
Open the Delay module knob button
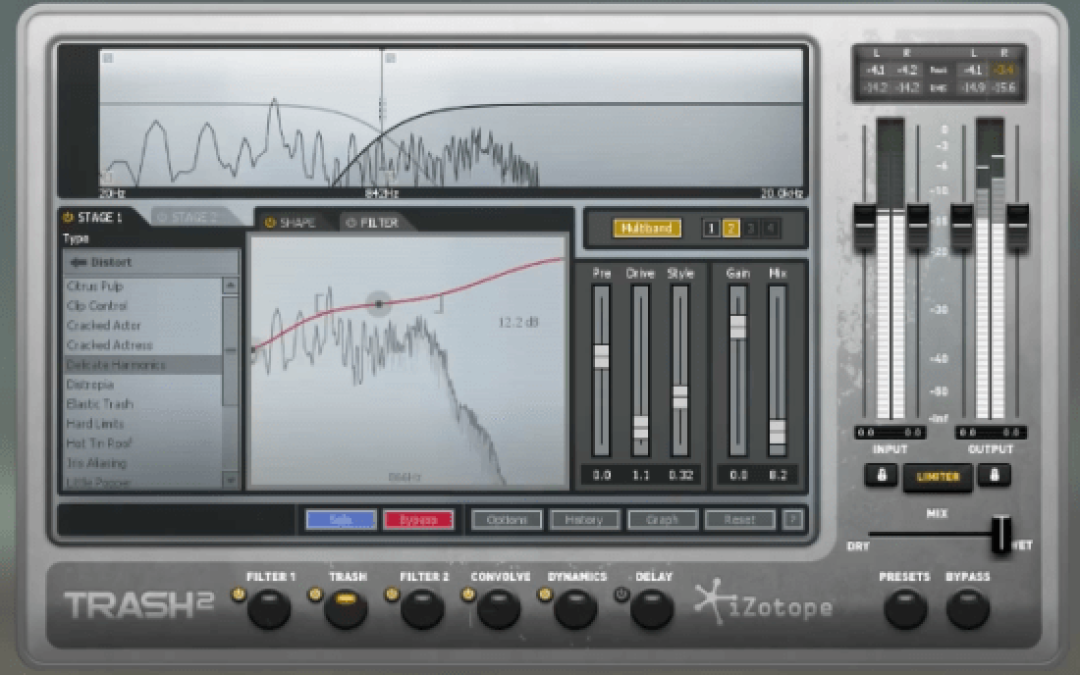tap(652, 610)
